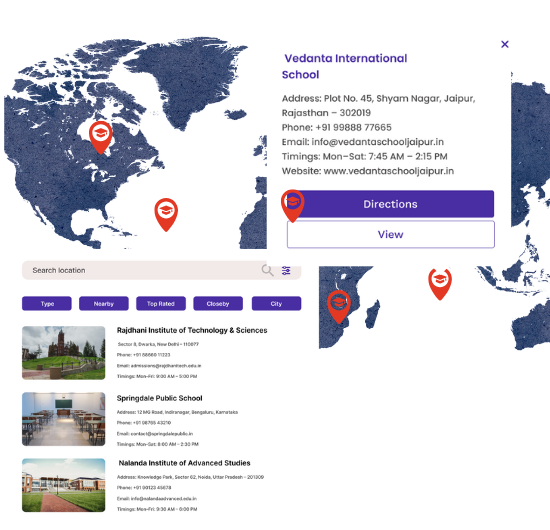This screenshot has height=530, width=550.
Task: Select the Top Rated filter chip
Action: point(161,303)
